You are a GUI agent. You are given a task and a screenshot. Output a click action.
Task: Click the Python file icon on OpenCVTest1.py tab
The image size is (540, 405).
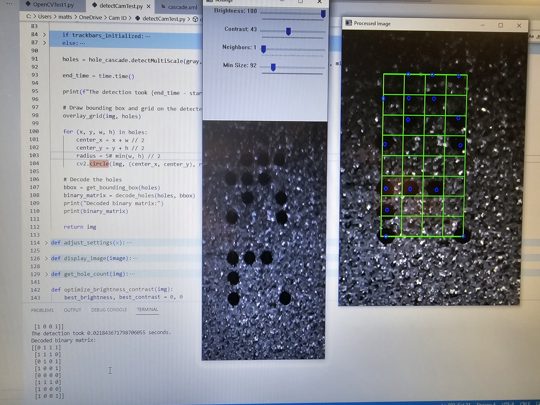28,4
